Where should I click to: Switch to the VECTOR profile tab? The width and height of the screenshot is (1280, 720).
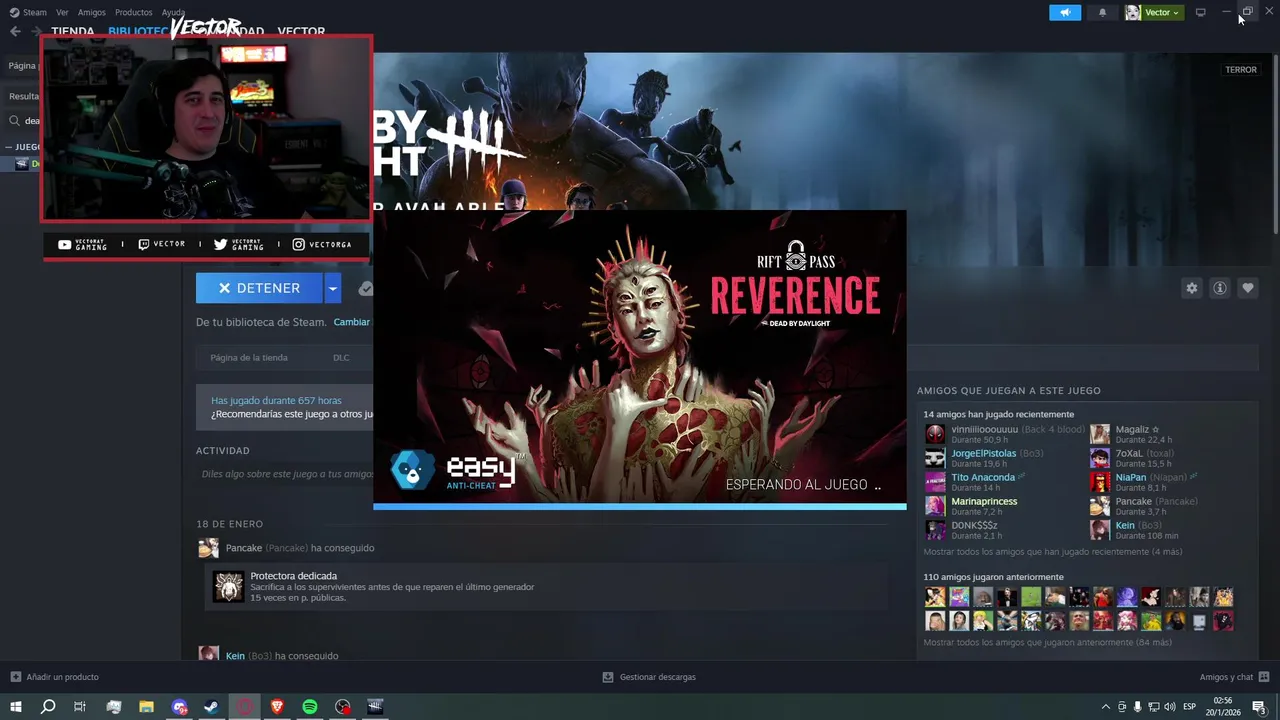pyautogui.click(x=301, y=32)
